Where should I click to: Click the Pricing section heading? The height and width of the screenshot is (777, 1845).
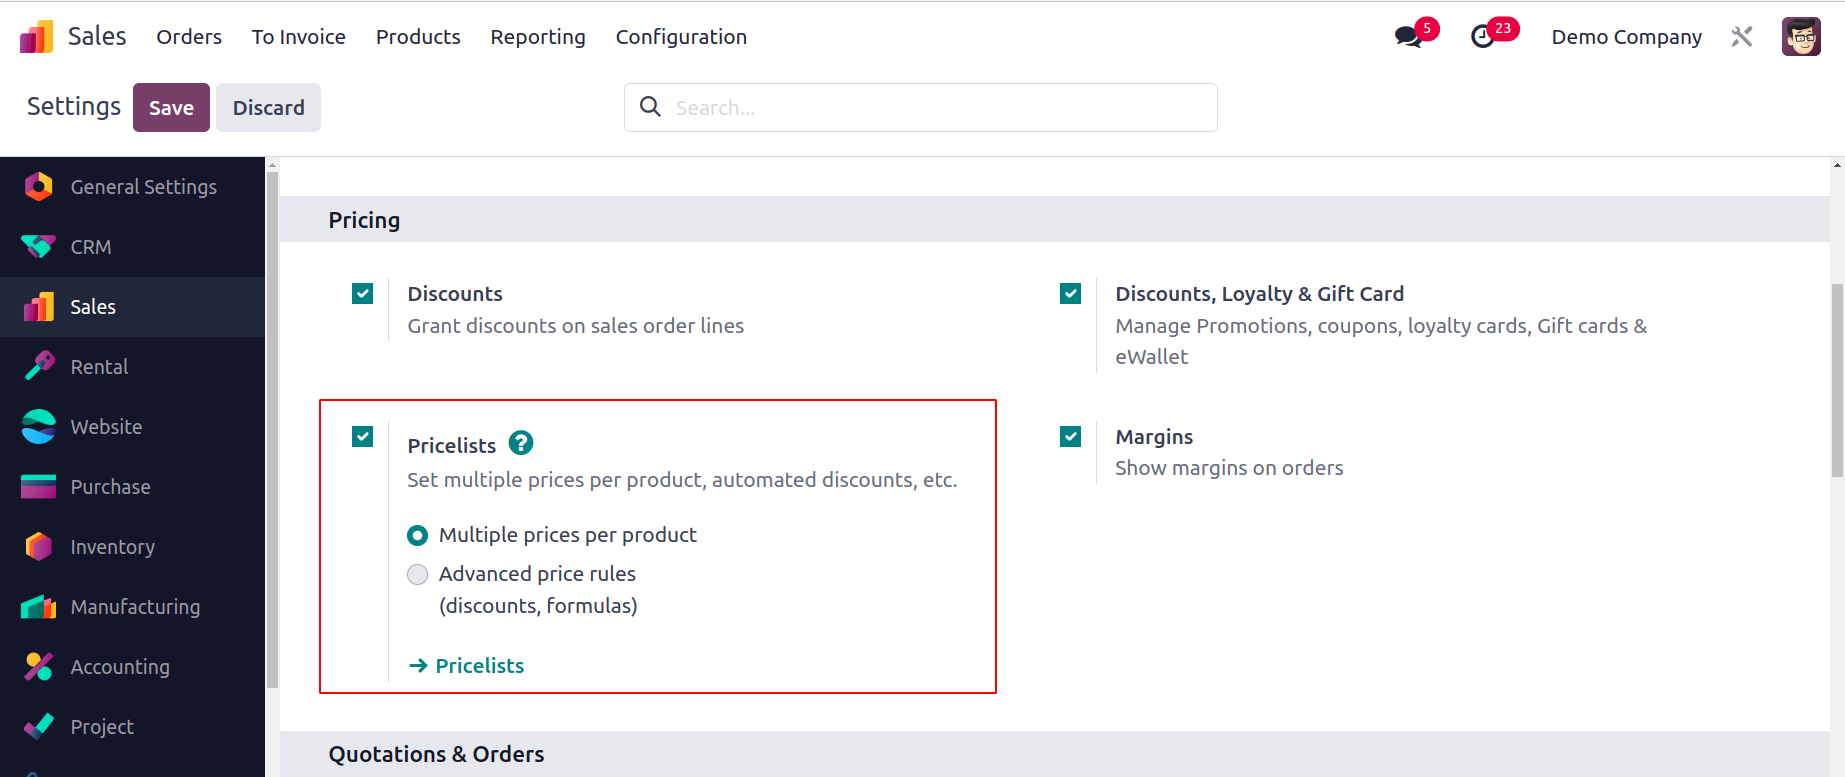point(364,220)
